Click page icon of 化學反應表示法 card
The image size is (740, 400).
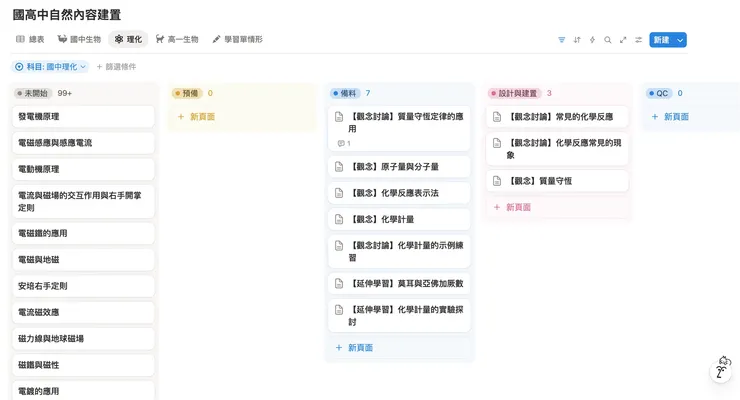[x=339, y=193]
